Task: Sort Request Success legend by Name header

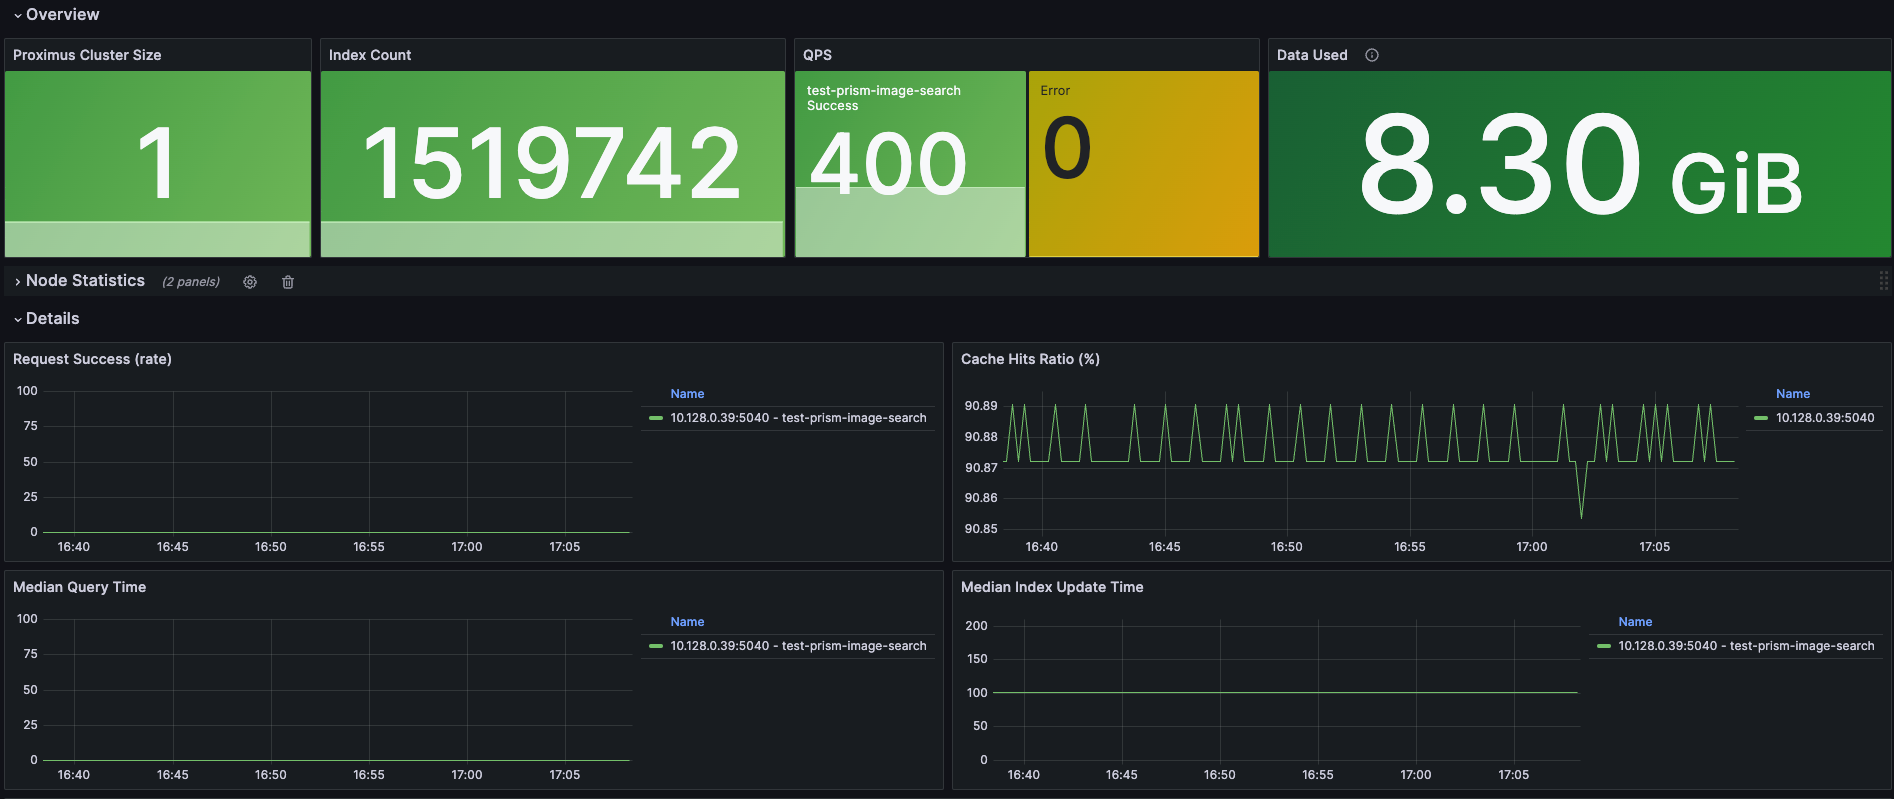Action: click(687, 394)
